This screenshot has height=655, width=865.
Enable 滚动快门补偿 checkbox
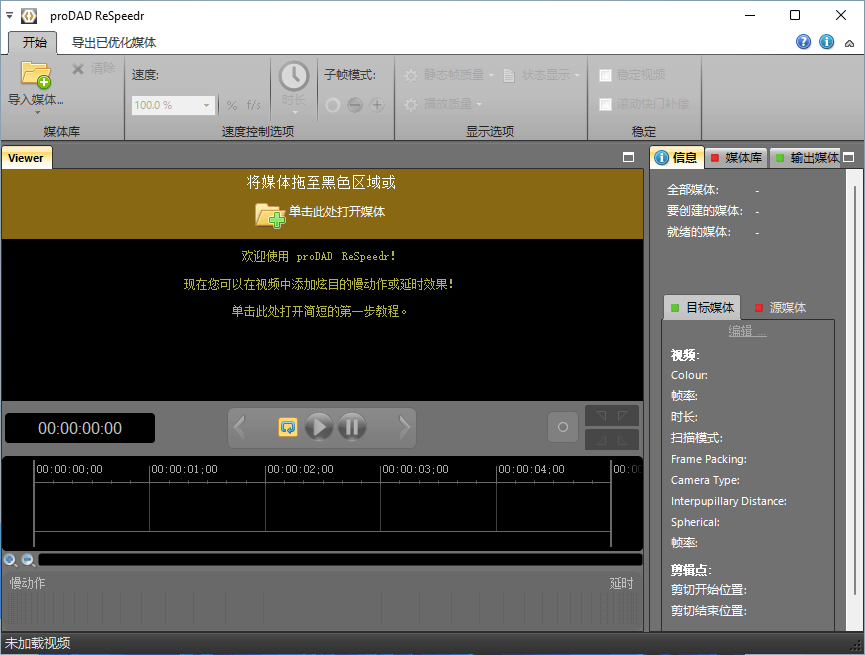[605, 104]
